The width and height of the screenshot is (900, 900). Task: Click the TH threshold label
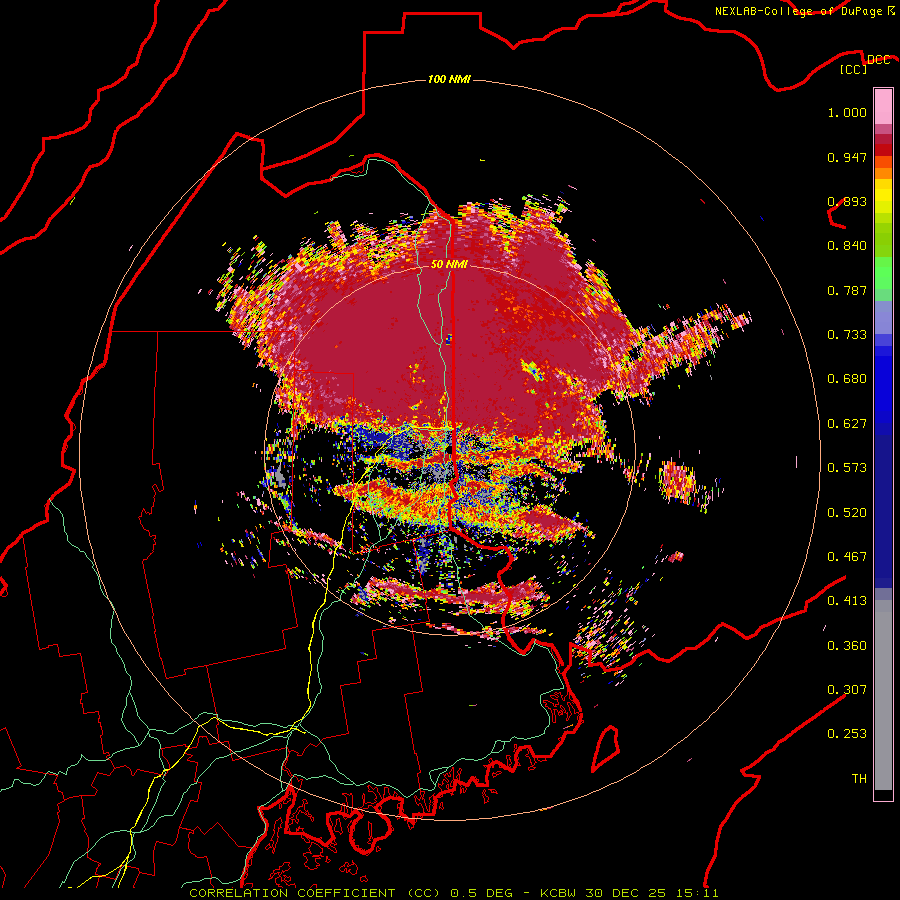(x=859, y=779)
